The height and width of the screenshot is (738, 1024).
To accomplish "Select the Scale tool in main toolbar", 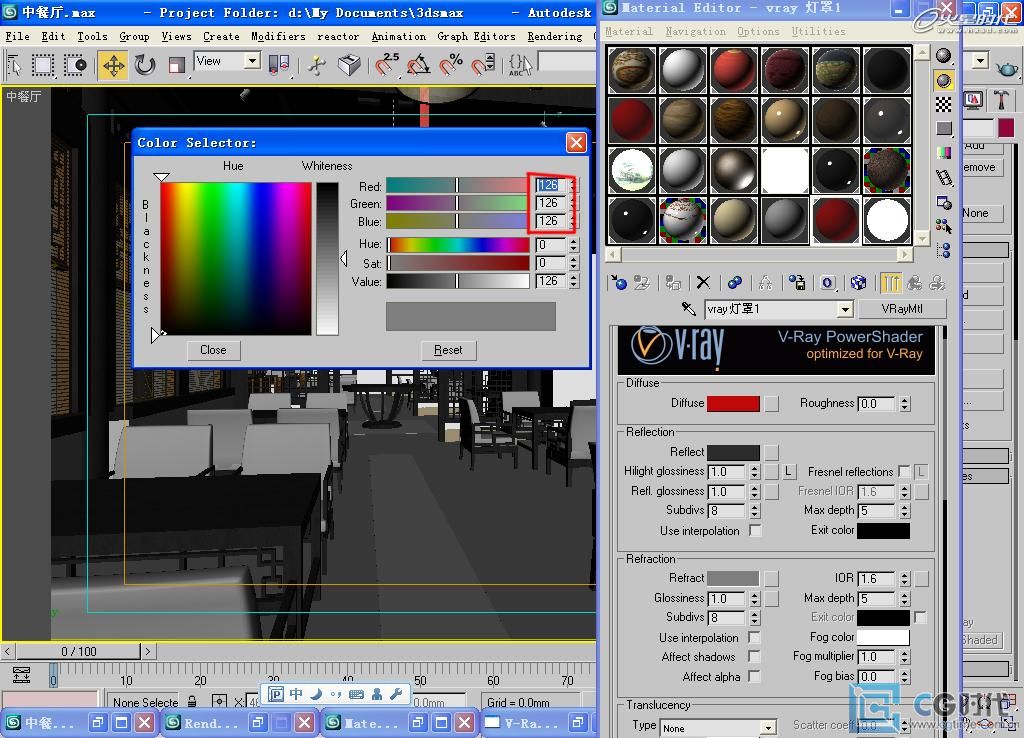I will click(176, 65).
